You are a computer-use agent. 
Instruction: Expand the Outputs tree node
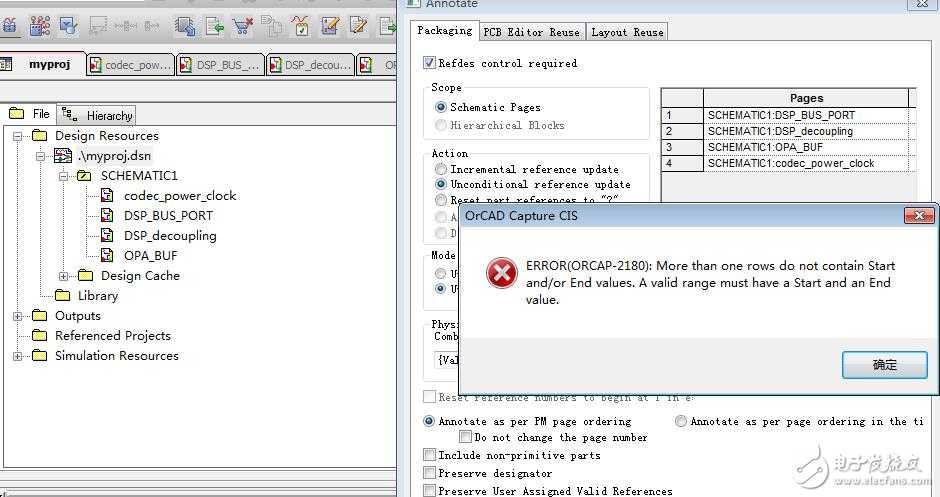(17, 316)
